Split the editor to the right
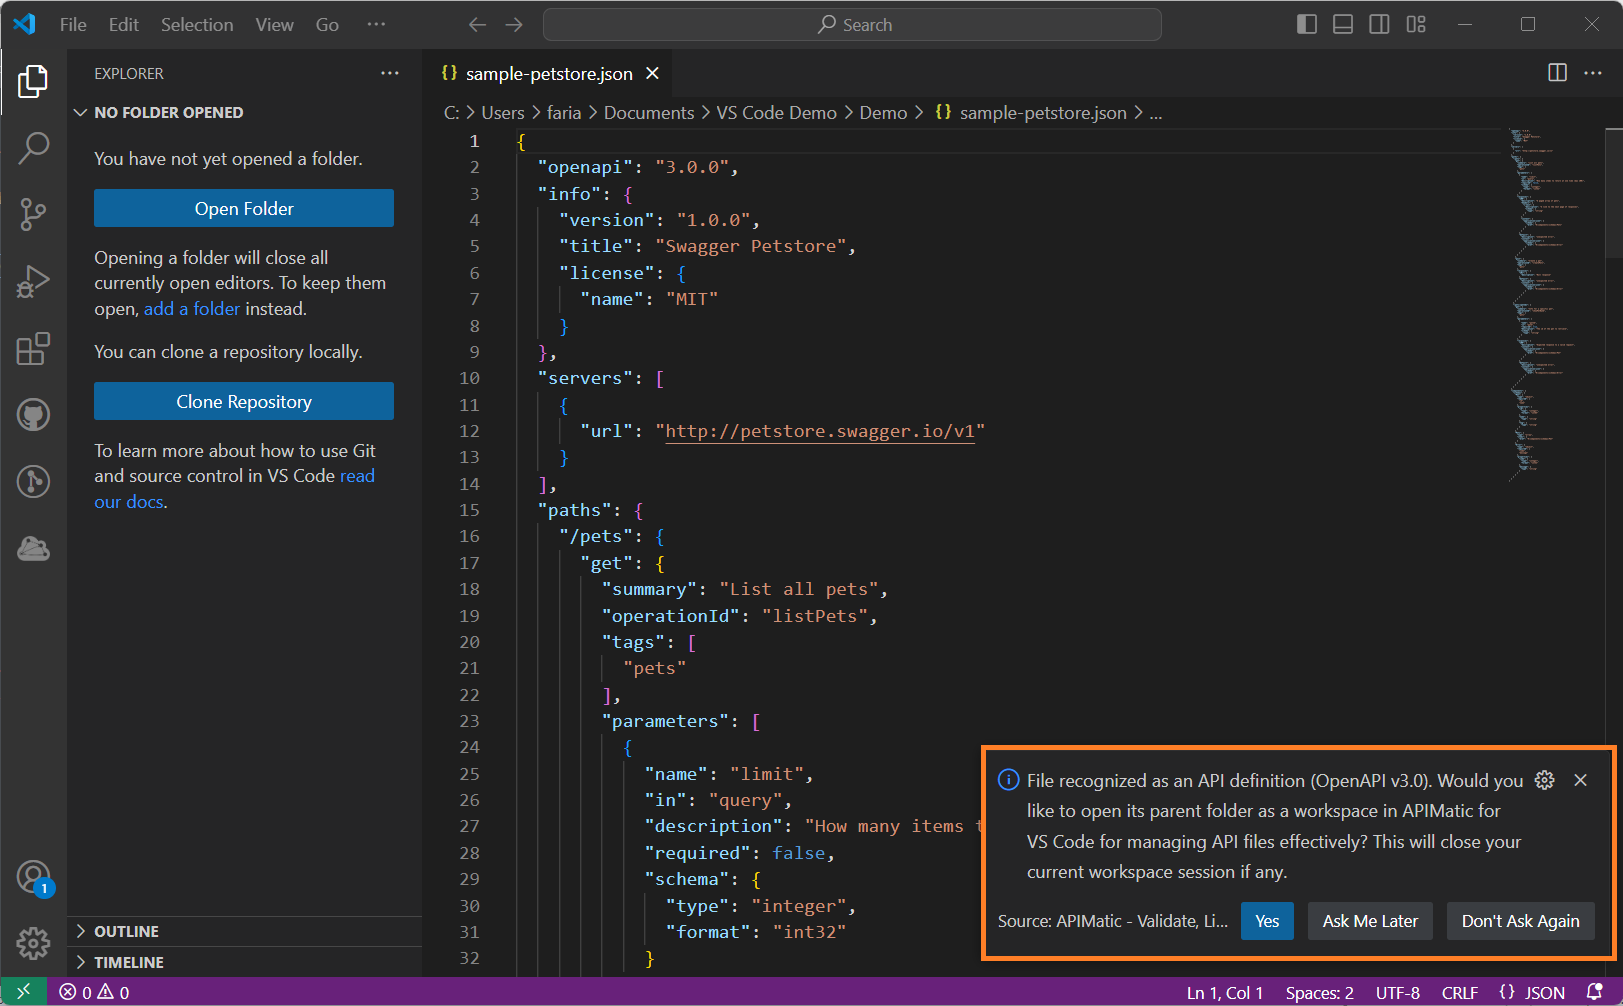The image size is (1623, 1006). point(1557,73)
